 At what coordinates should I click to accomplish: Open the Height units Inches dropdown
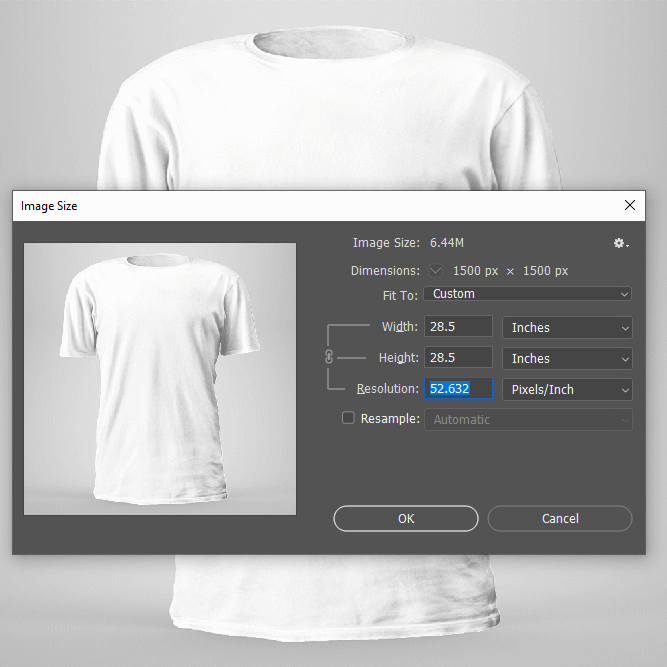click(567, 359)
